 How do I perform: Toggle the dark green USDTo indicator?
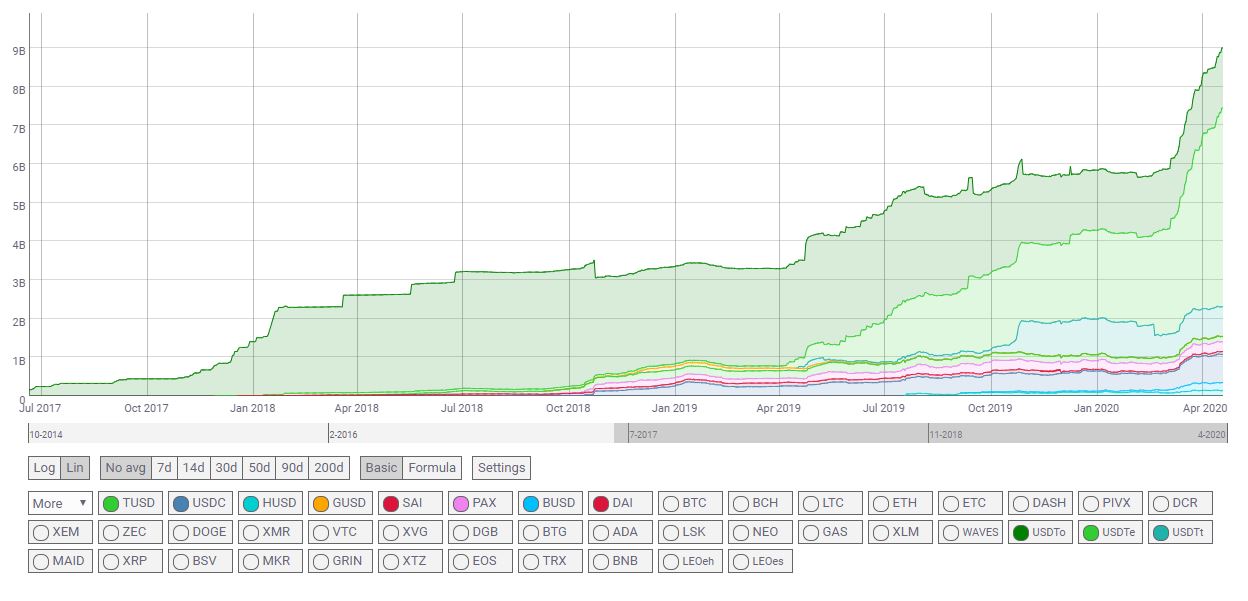pyautogui.click(x=1020, y=533)
